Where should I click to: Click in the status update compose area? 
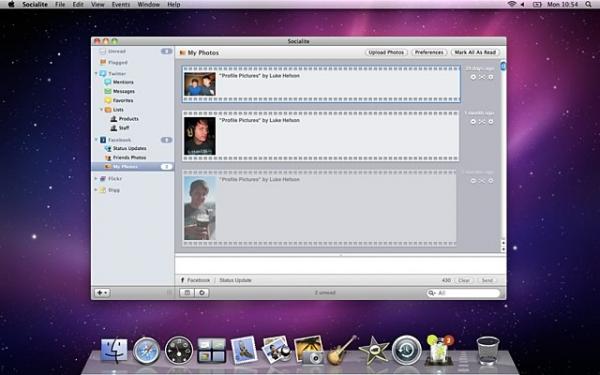click(x=341, y=265)
